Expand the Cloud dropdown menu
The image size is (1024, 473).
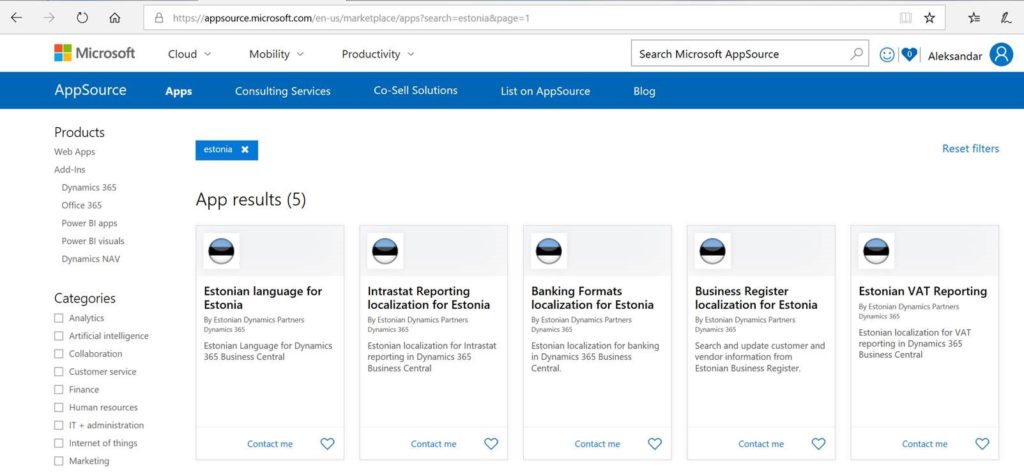[x=189, y=54]
